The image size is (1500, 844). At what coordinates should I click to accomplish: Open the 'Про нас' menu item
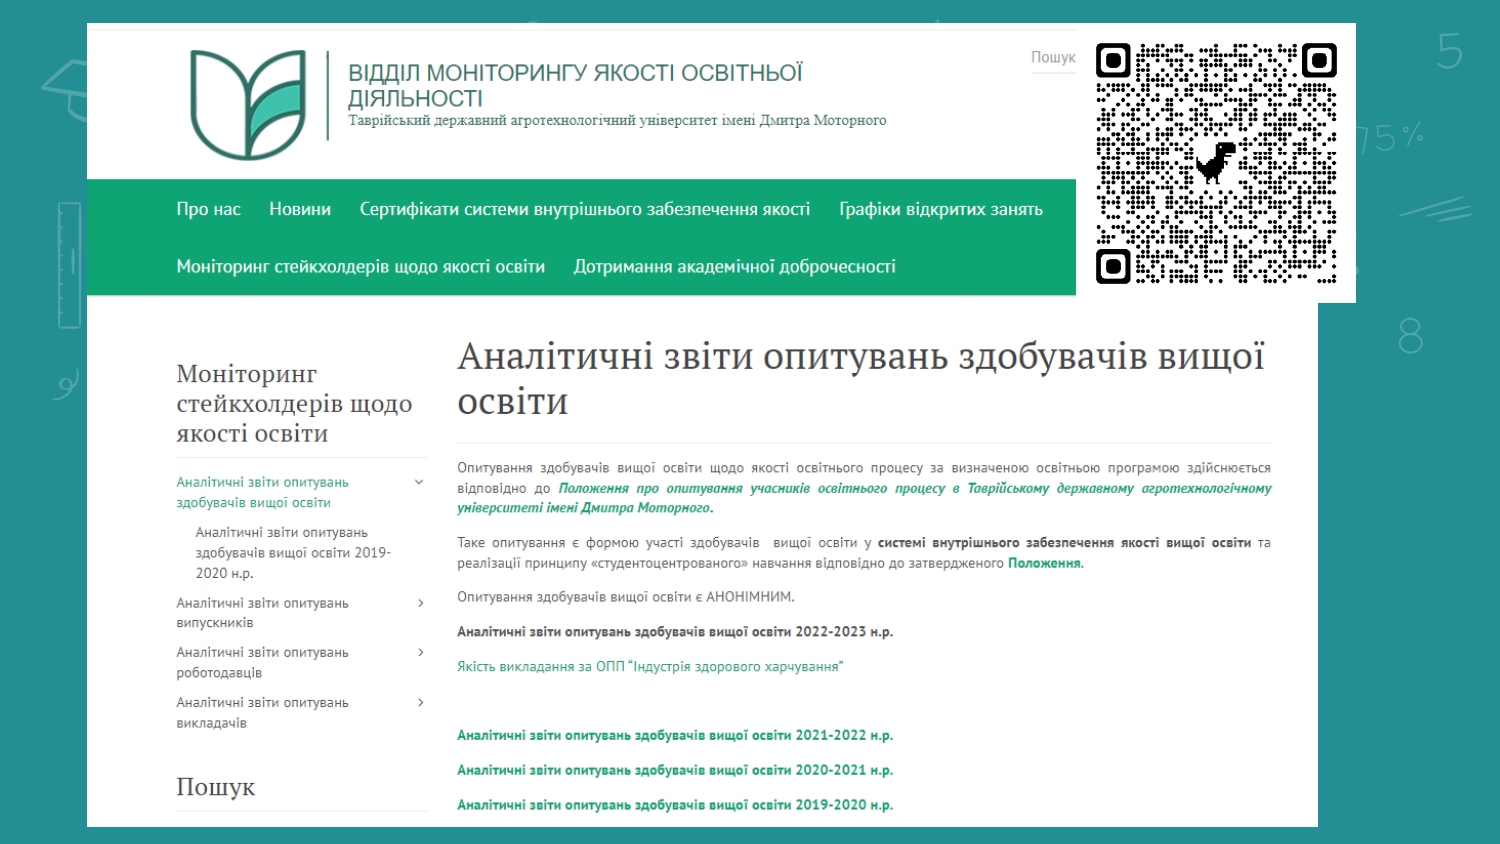[x=209, y=209]
